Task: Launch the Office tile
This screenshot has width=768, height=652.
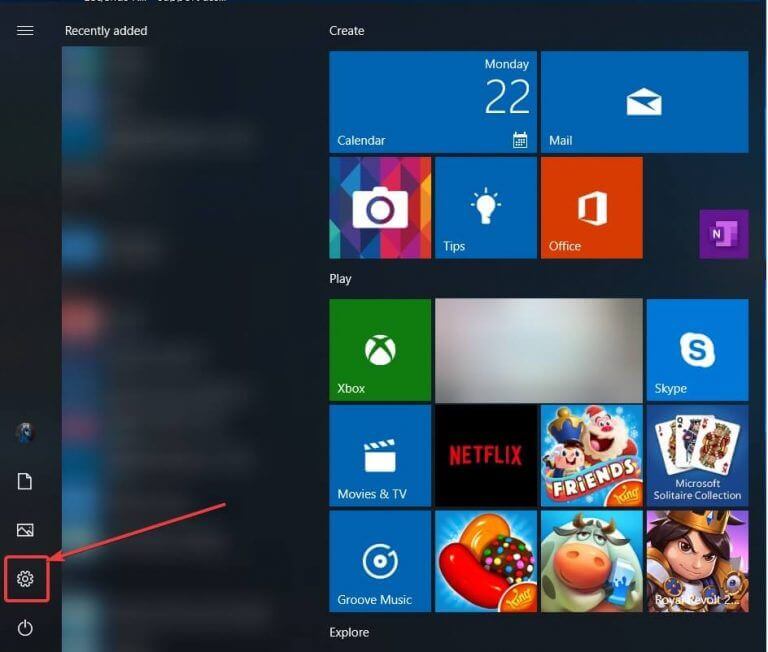Action: pos(592,208)
